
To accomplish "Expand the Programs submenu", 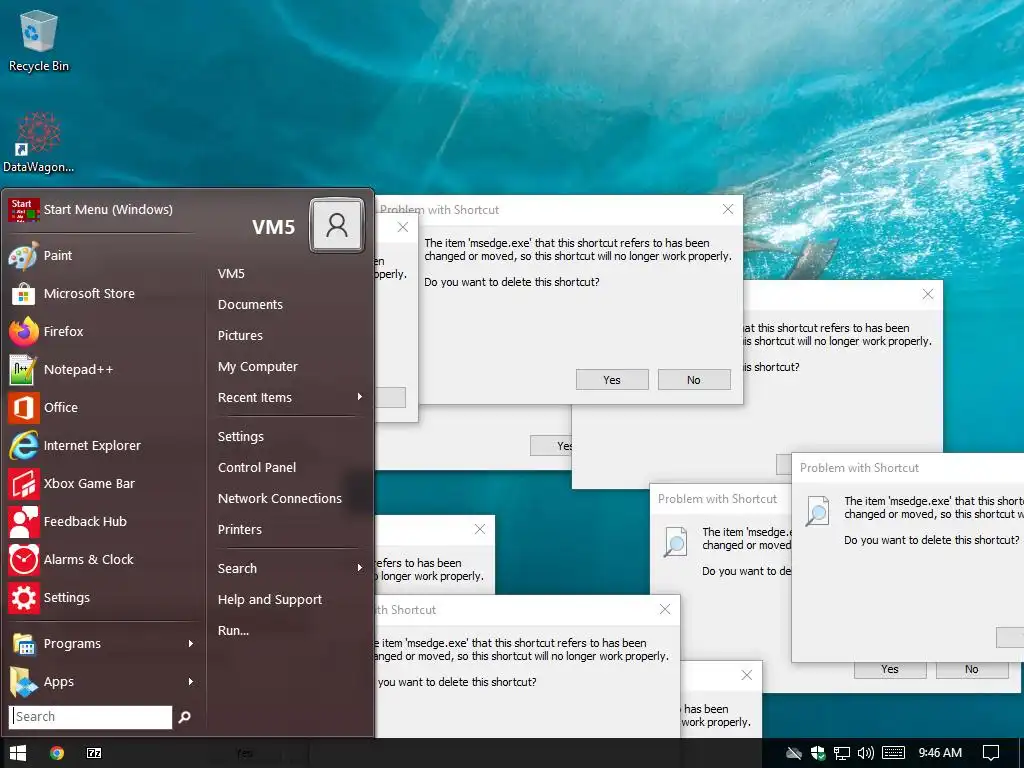I will [x=104, y=644].
